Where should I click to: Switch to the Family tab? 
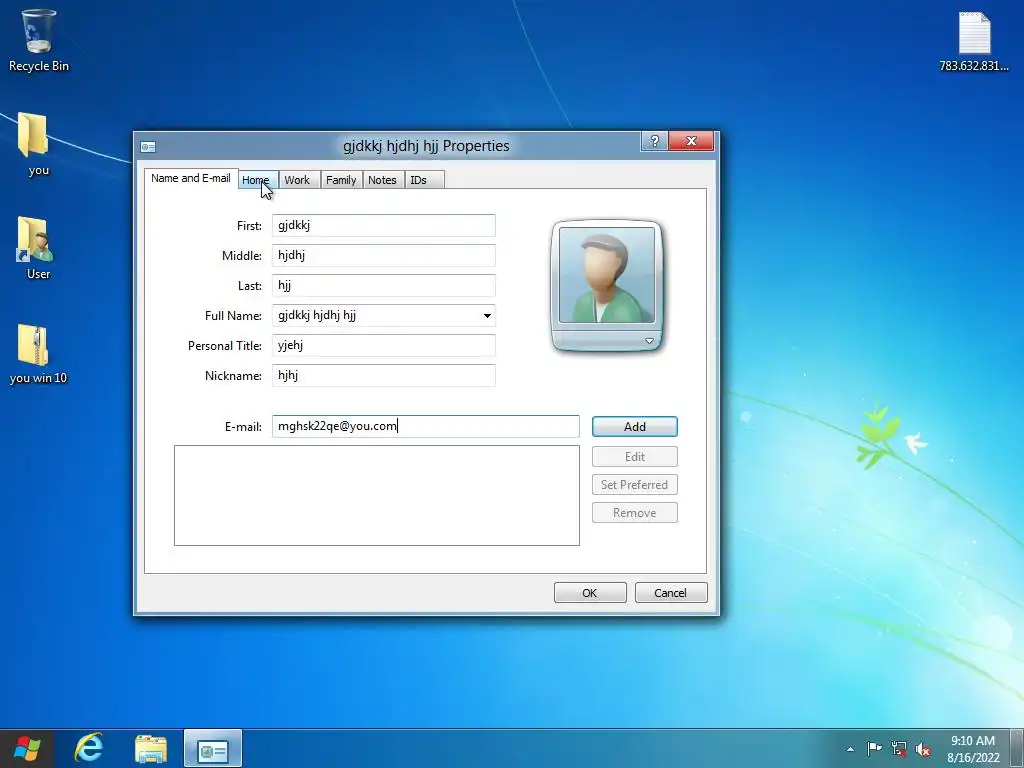click(341, 180)
